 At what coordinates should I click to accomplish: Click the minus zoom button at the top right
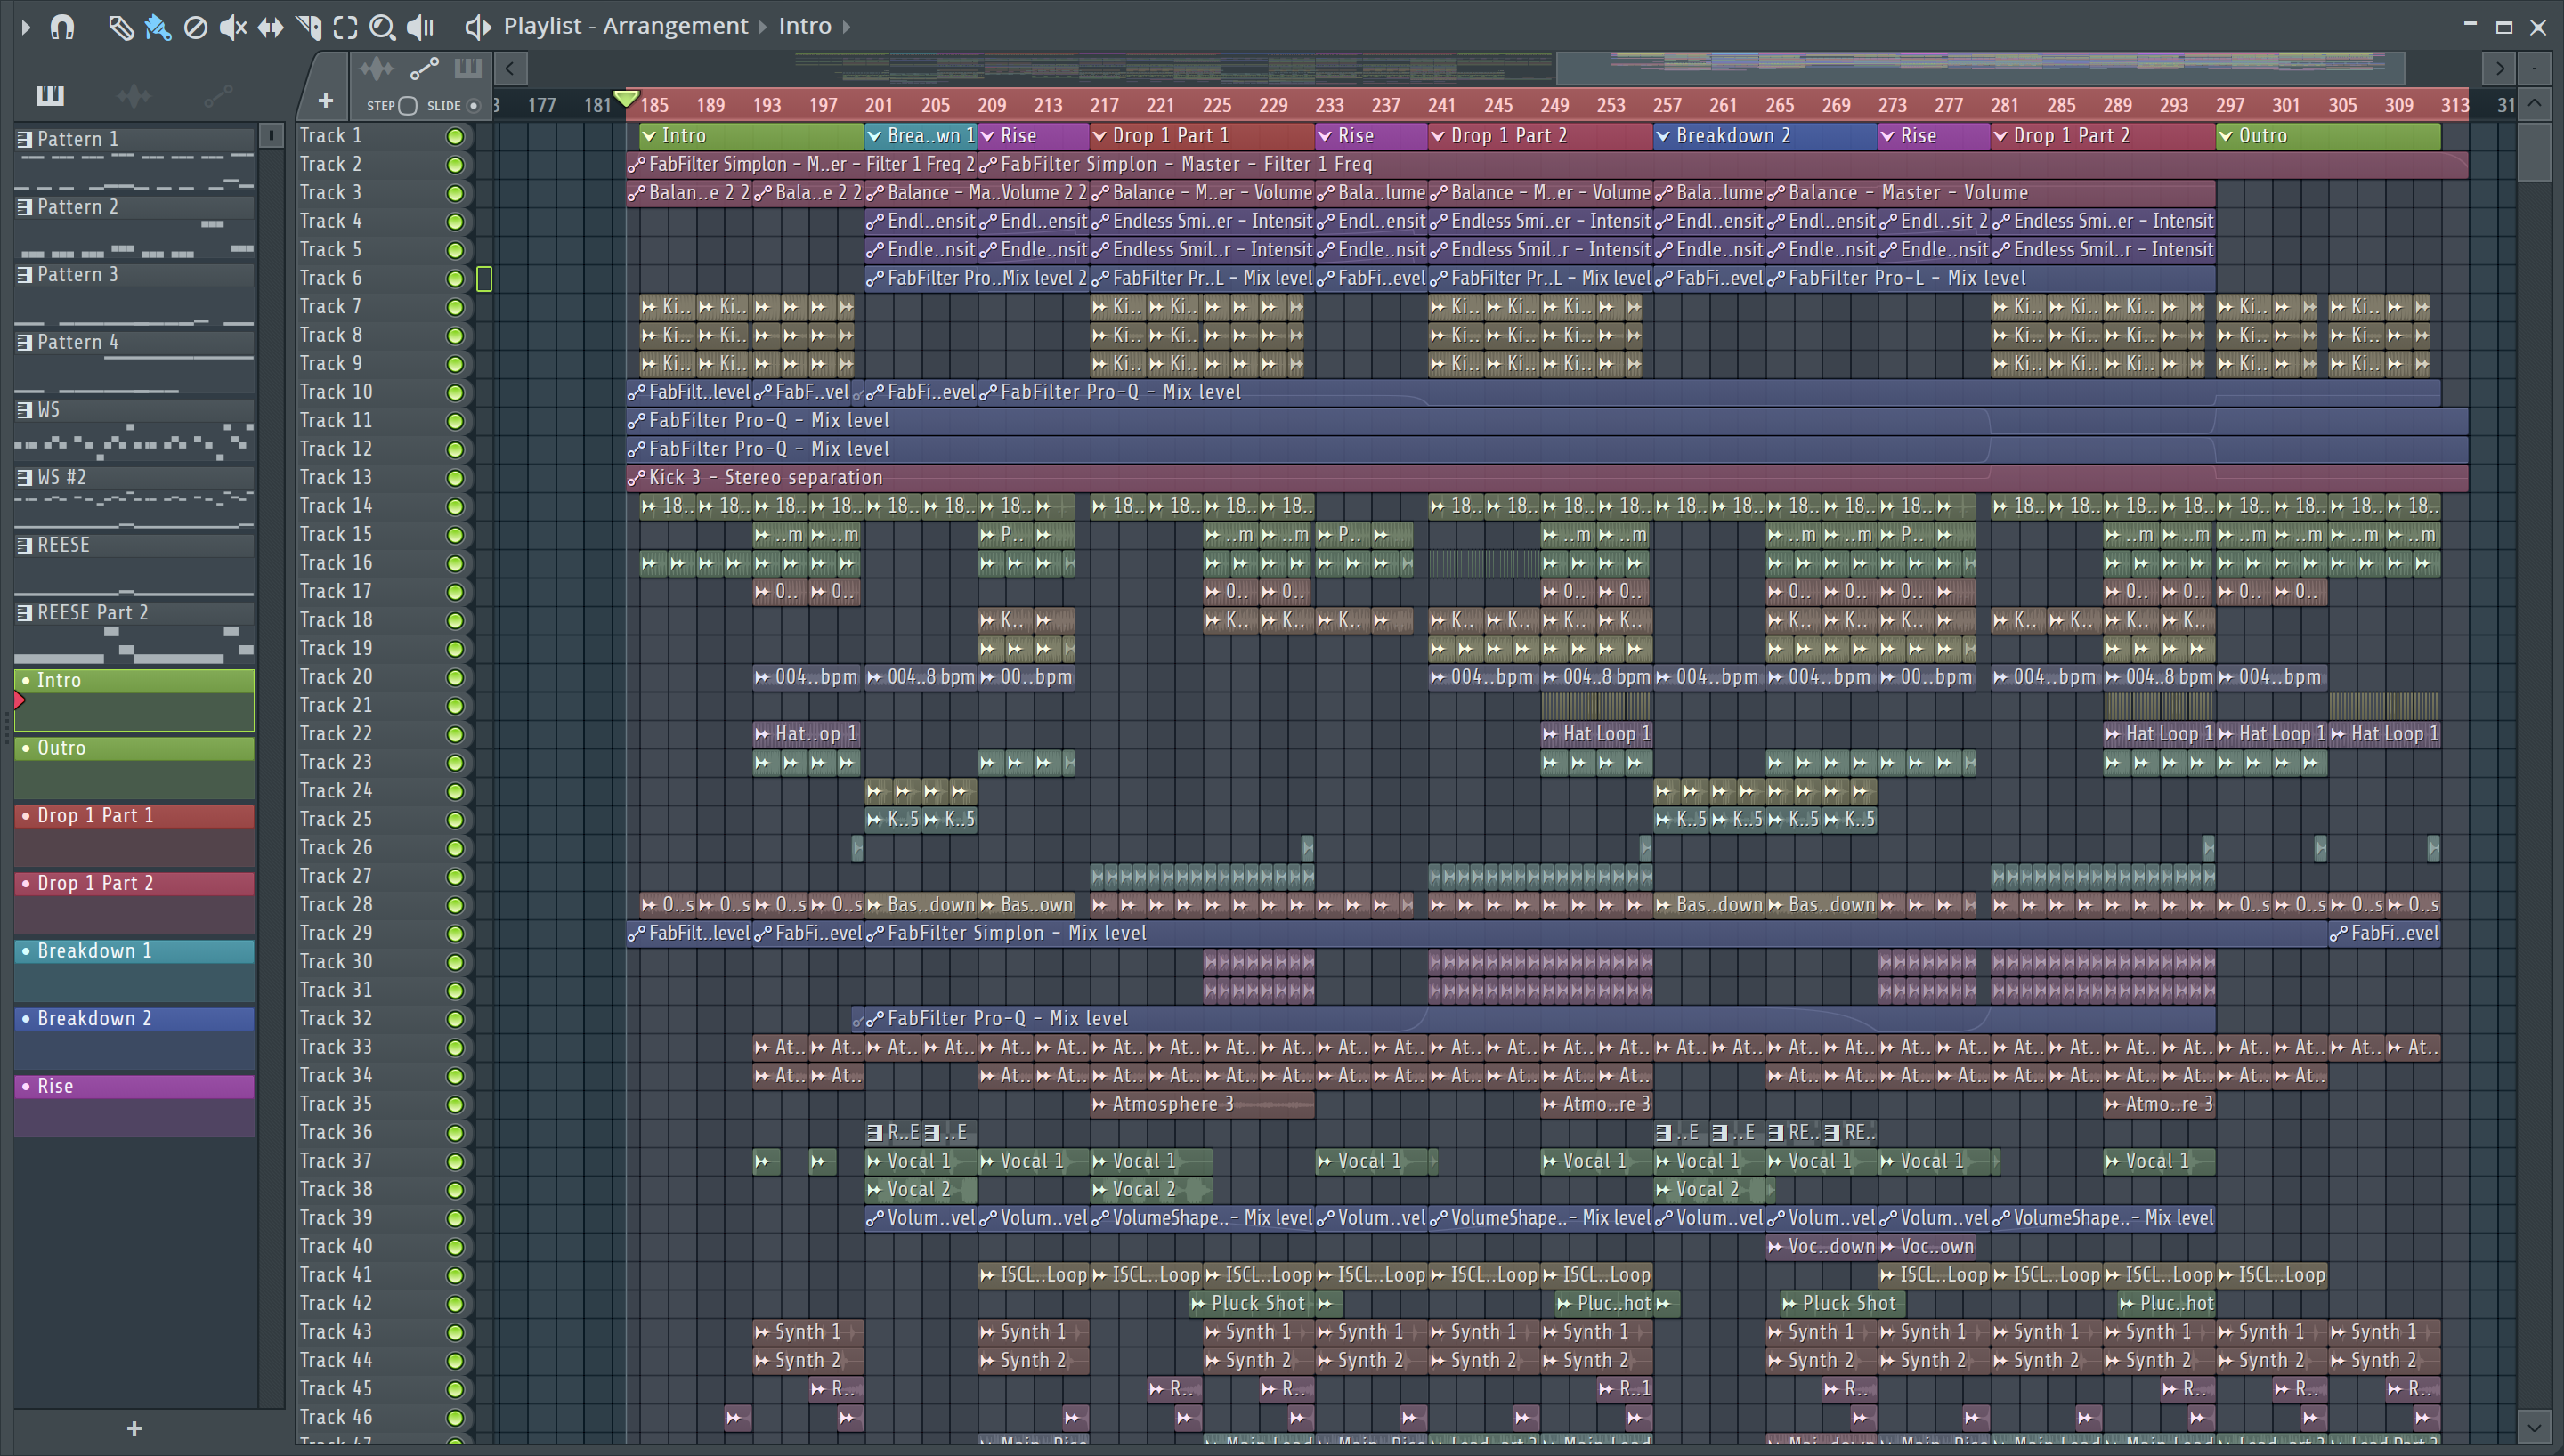click(2534, 68)
